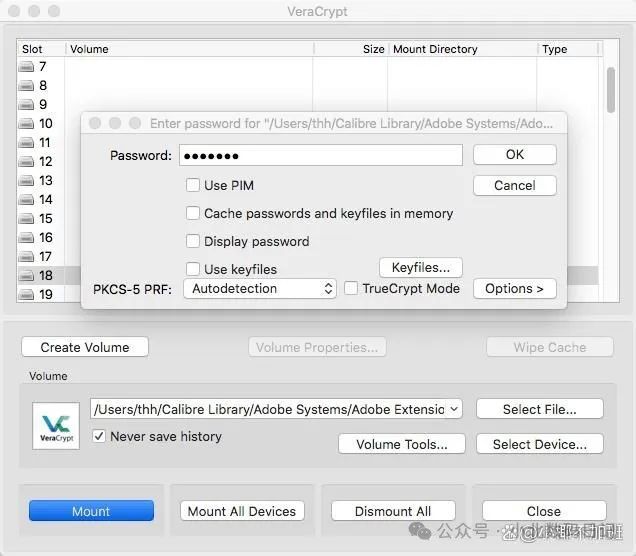Uncheck Never save history
The width and height of the screenshot is (636, 556).
pos(99,436)
